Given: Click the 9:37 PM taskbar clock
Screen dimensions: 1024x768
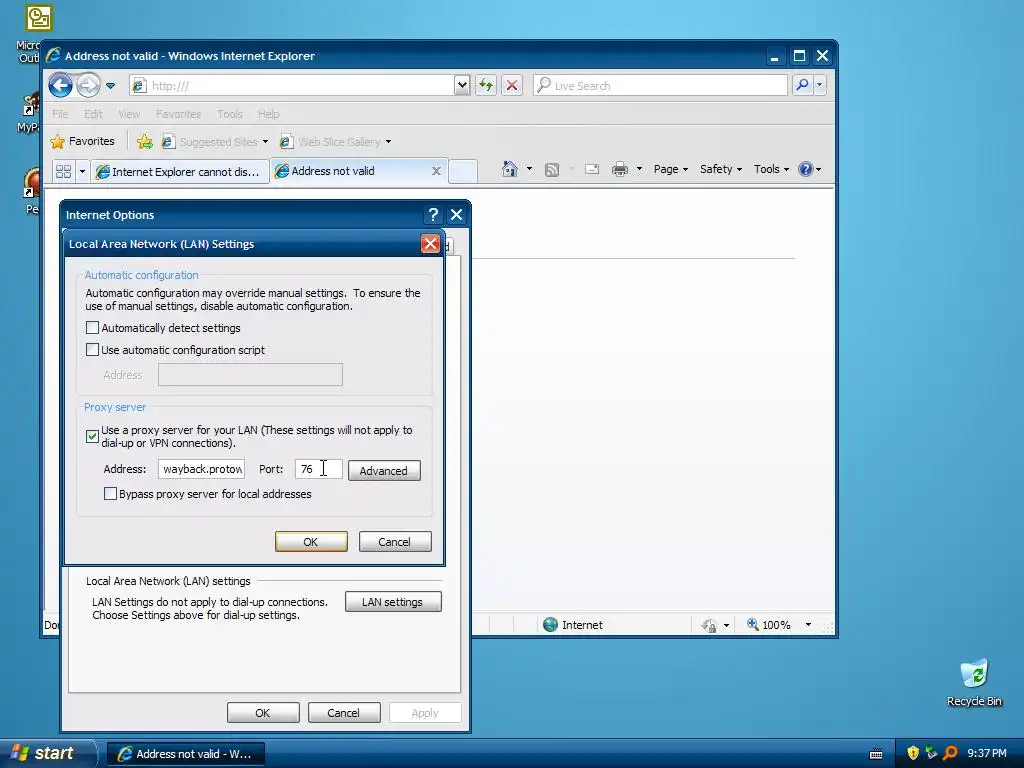Looking at the screenshot, I should pos(987,753).
